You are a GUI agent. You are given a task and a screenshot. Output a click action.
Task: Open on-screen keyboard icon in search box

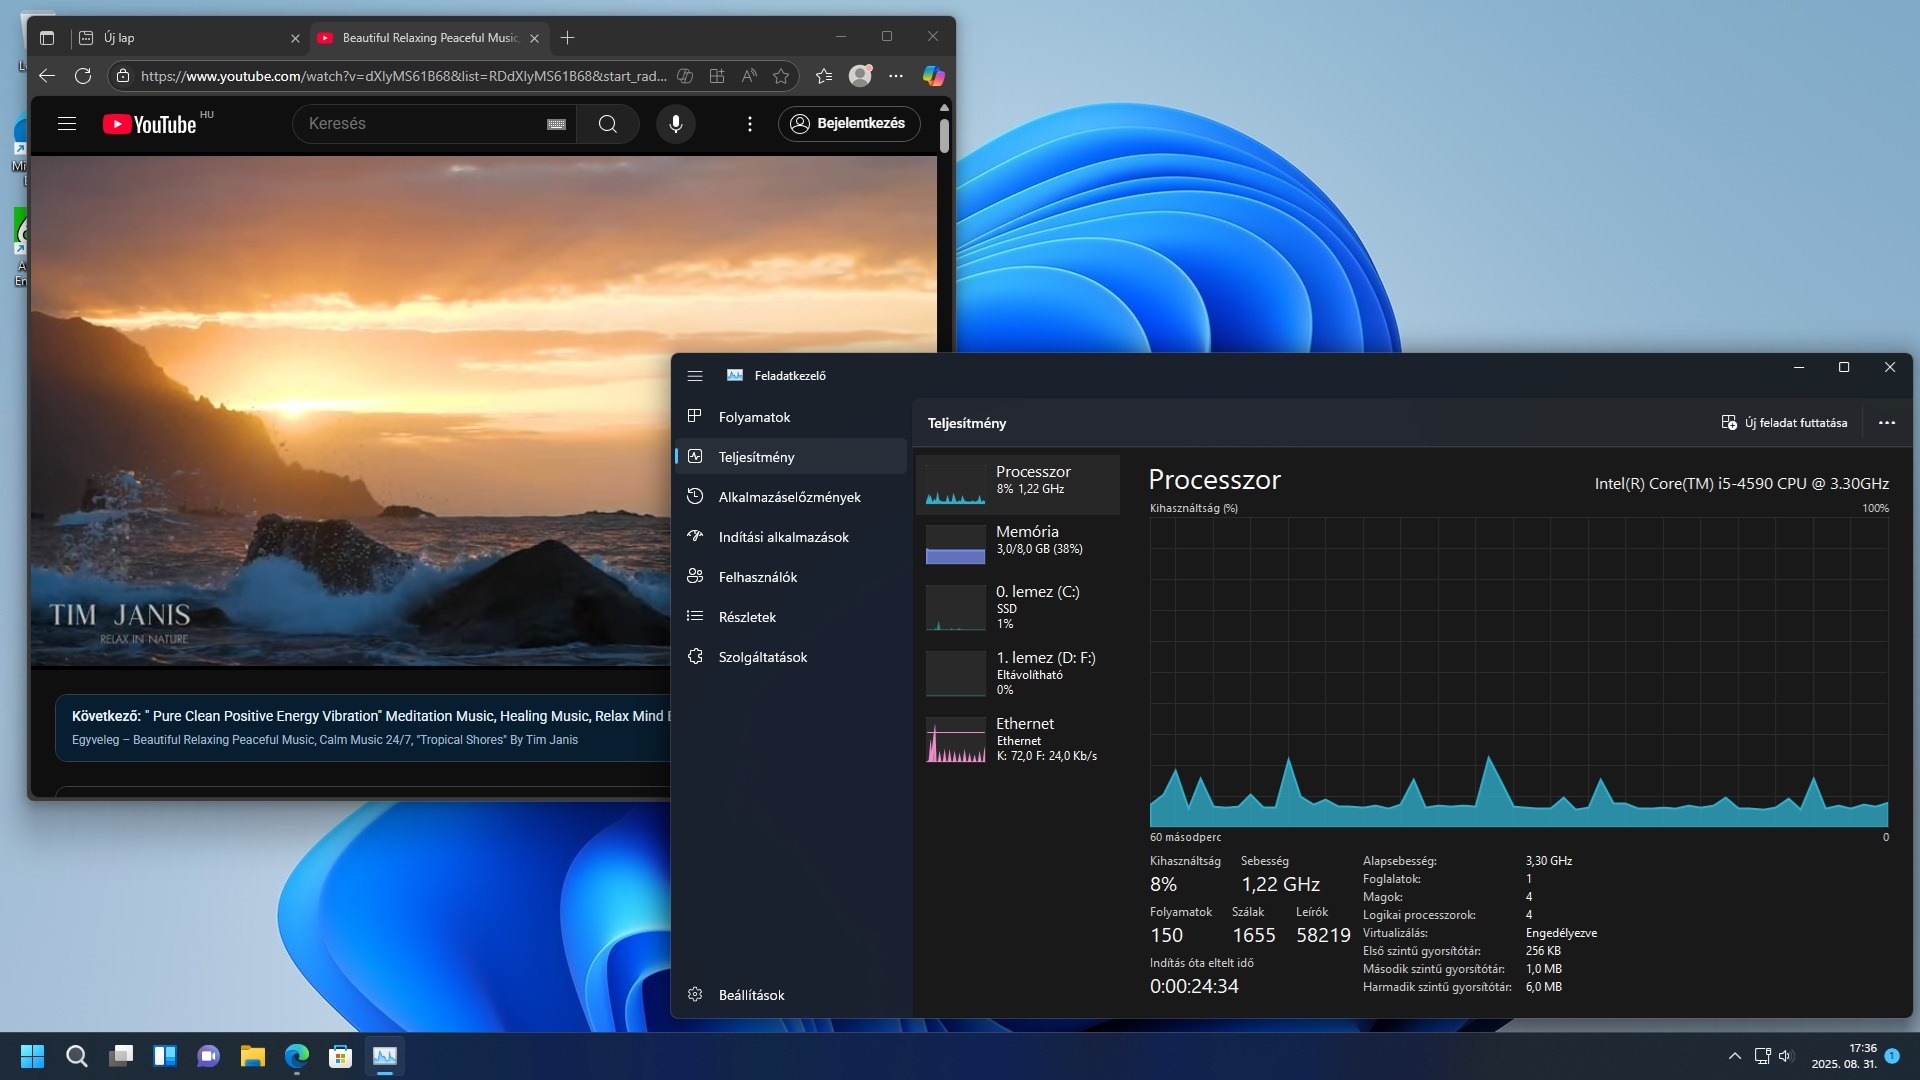click(556, 124)
